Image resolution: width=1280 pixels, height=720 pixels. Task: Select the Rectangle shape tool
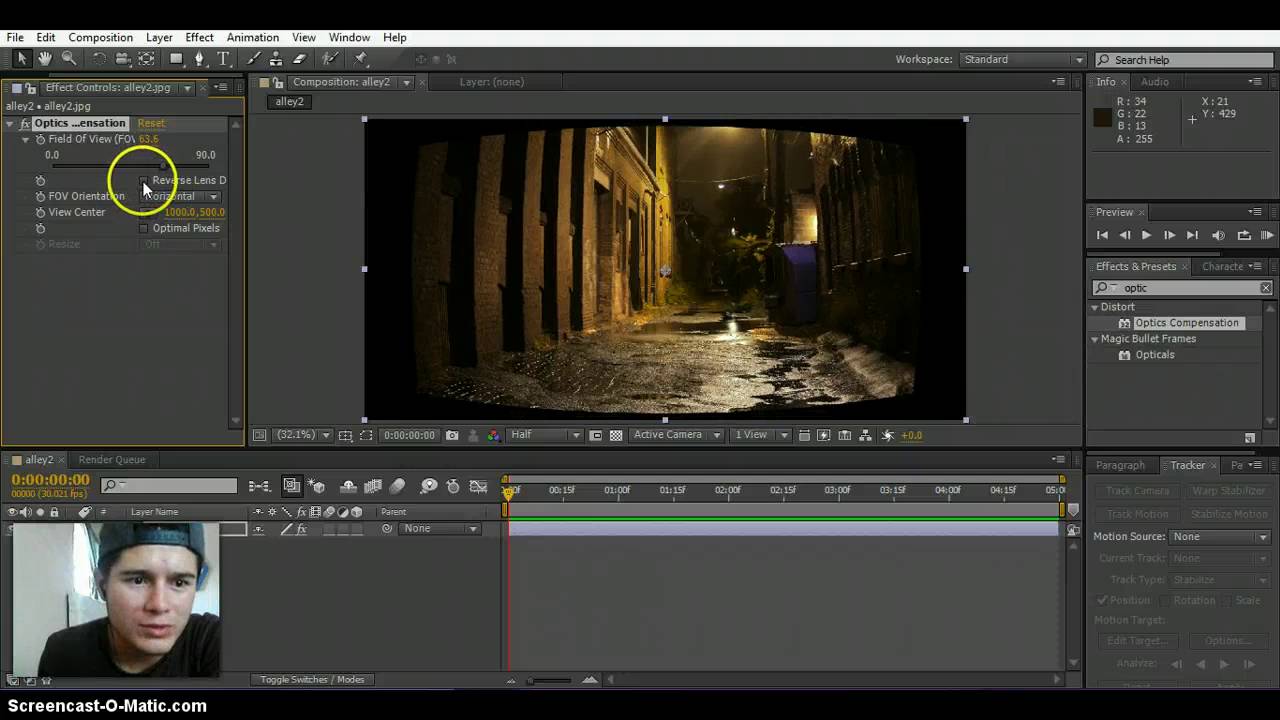[x=176, y=59]
